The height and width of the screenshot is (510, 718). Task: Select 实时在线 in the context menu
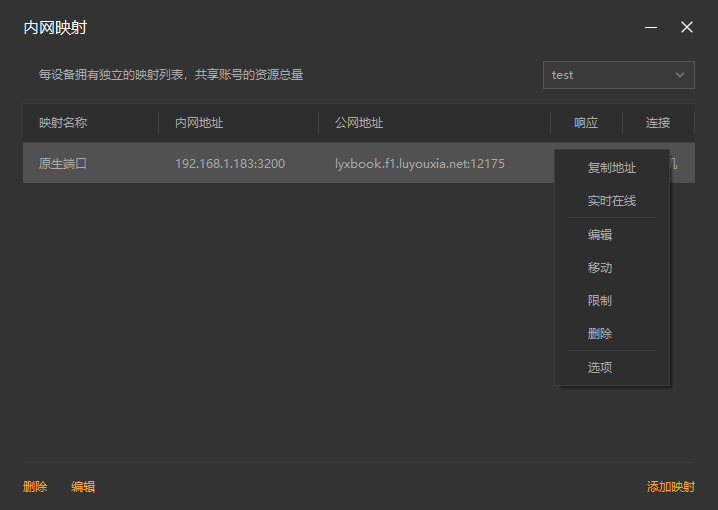pyautogui.click(x=611, y=201)
